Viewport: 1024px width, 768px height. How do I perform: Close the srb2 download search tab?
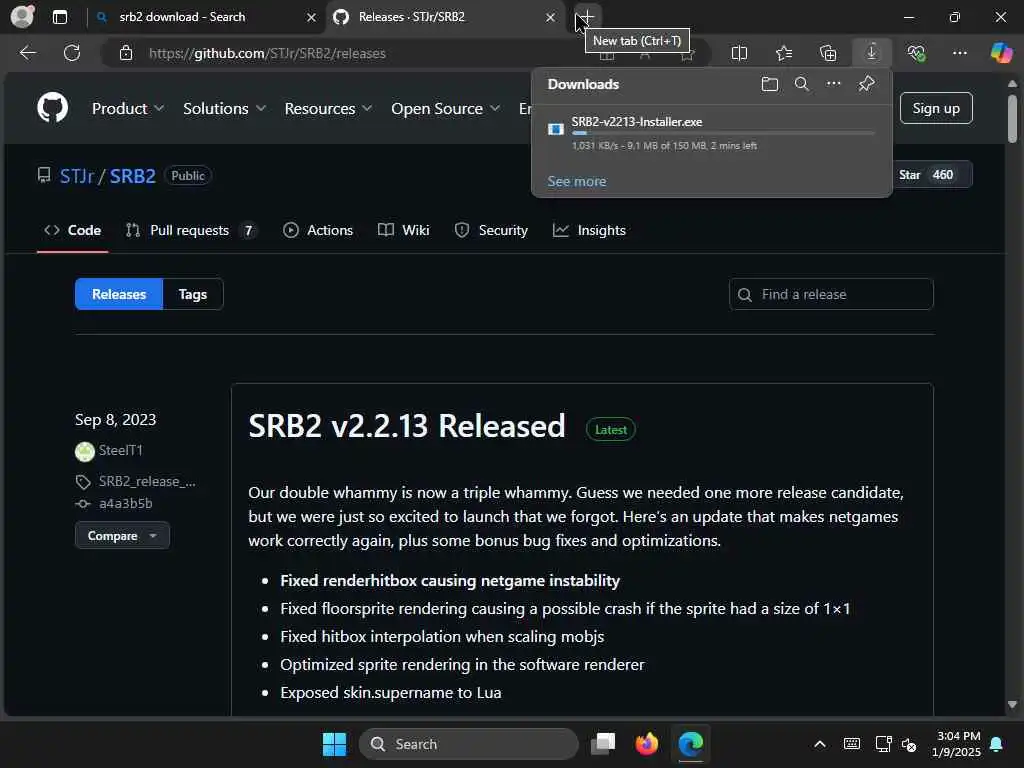[312, 17]
